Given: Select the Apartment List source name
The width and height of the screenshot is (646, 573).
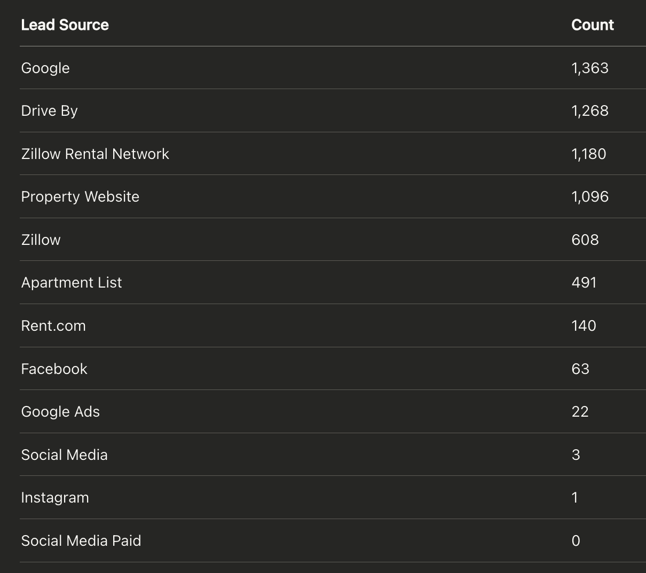Looking at the screenshot, I should (71, 283).
